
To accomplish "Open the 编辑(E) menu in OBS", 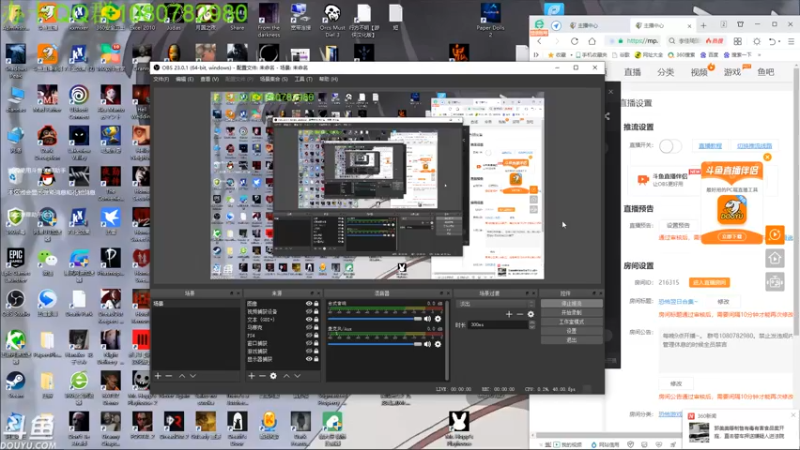I will tap(184, 79).
